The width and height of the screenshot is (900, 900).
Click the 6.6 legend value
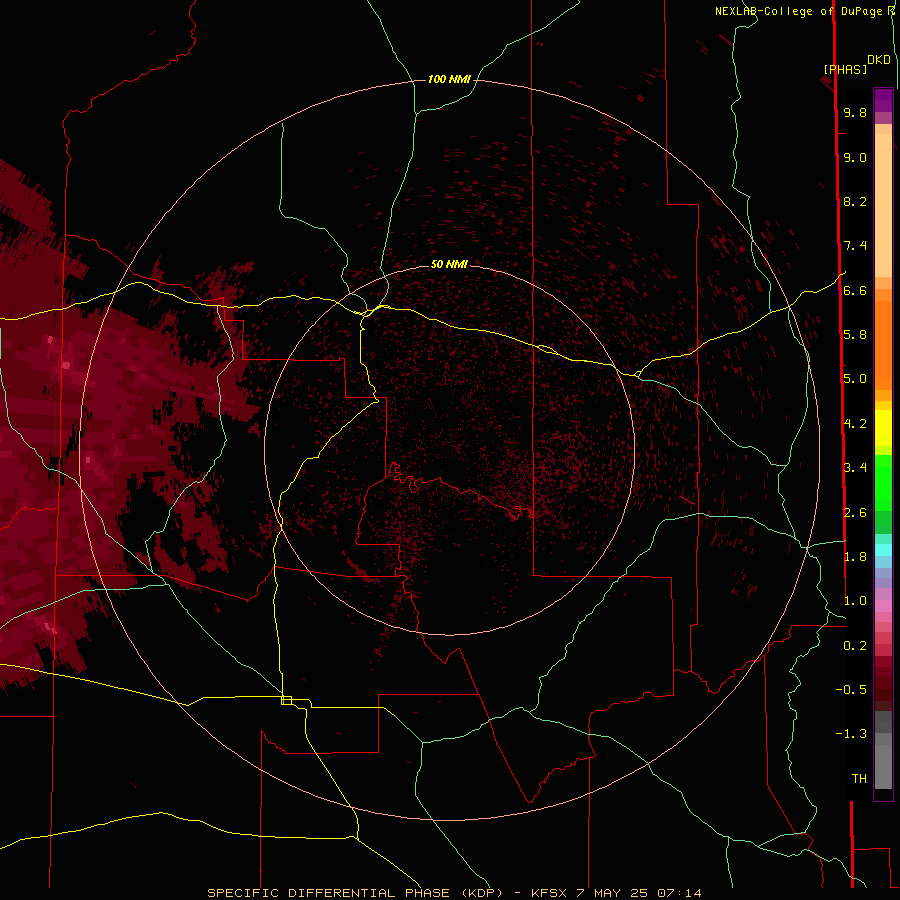[855, 290]
